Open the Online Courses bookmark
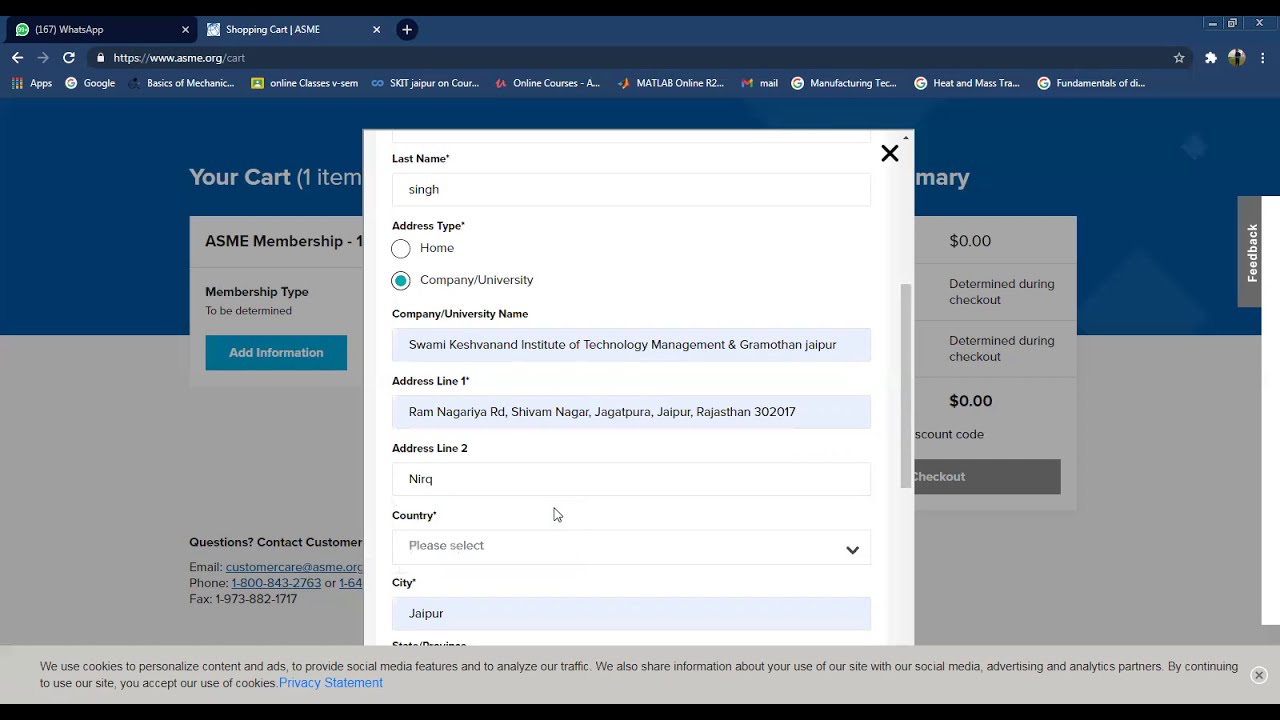1280x720 pixels. [547, 83]
